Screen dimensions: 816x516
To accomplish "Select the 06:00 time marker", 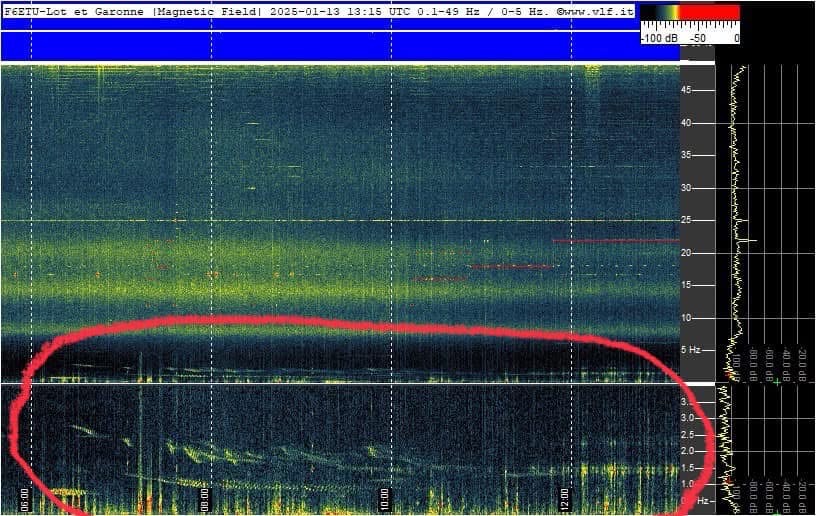I will click(25, 495).
